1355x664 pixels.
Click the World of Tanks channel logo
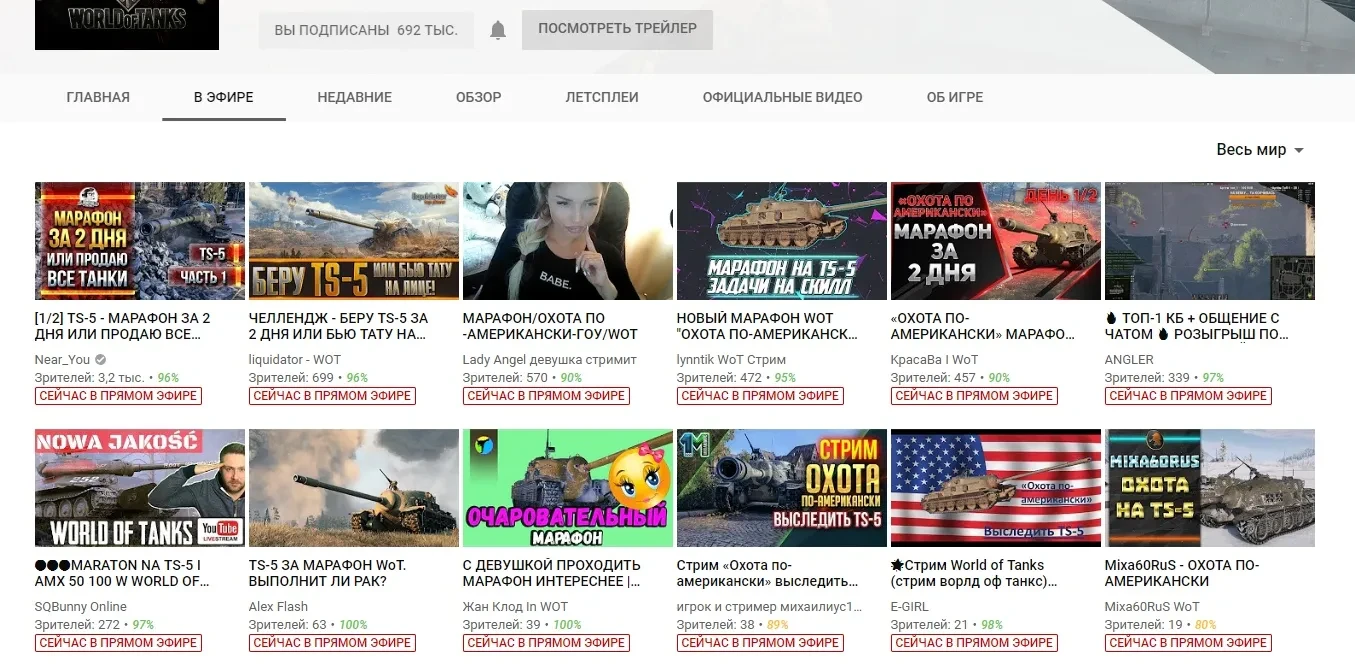[x=126, y=24]
